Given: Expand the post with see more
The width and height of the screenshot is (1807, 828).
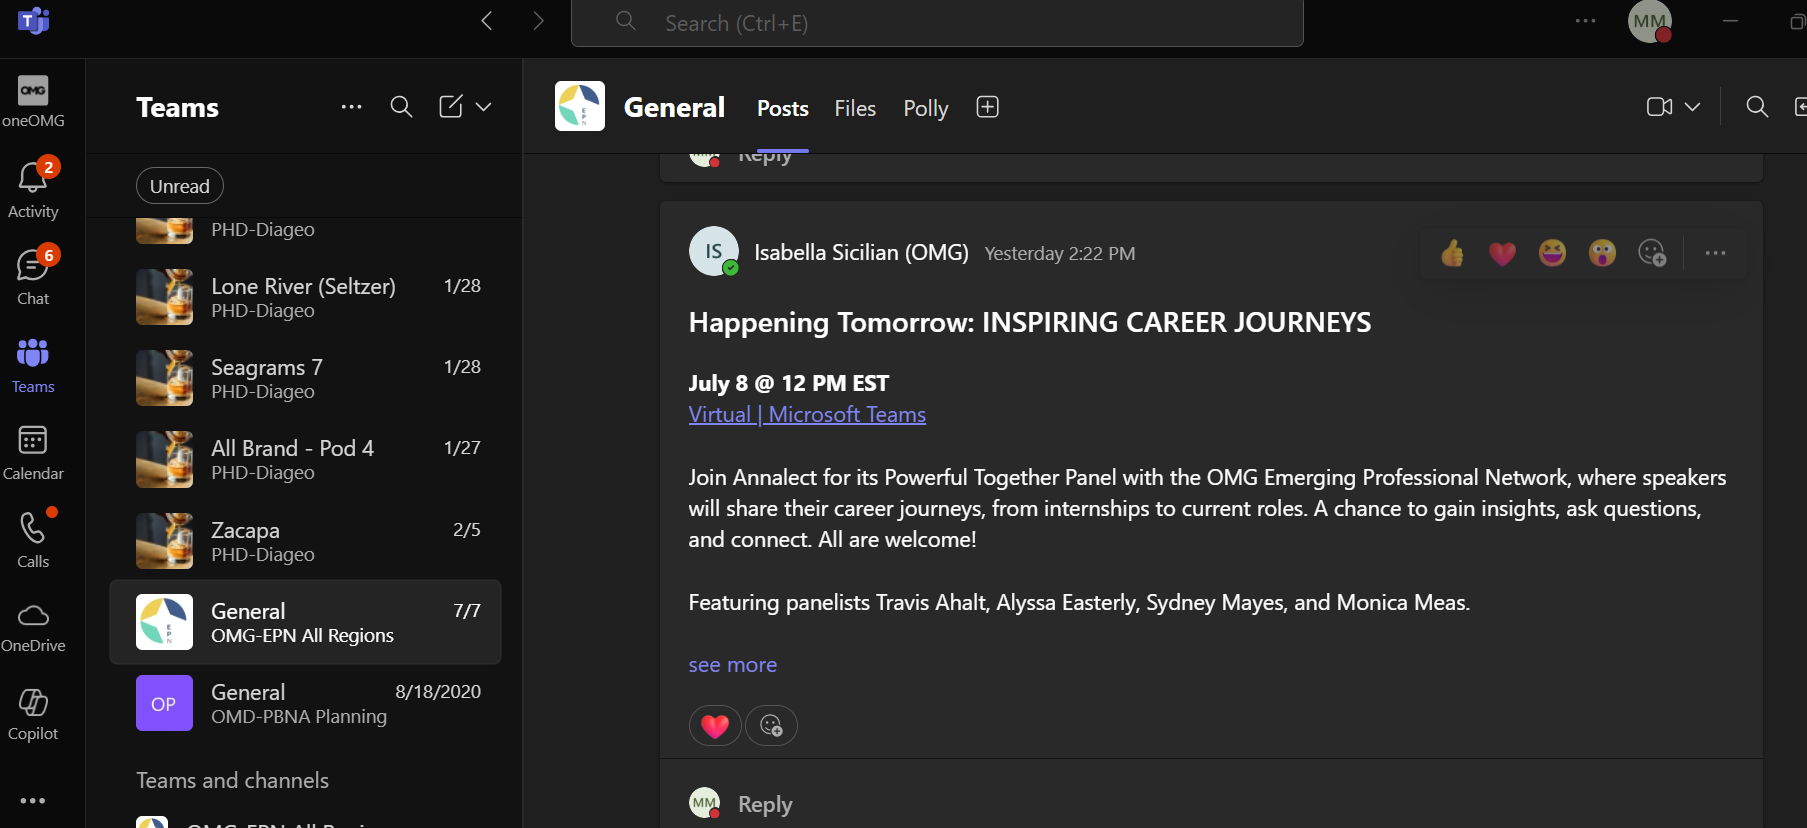Looking at the screenshot, I should pos(733,665).
